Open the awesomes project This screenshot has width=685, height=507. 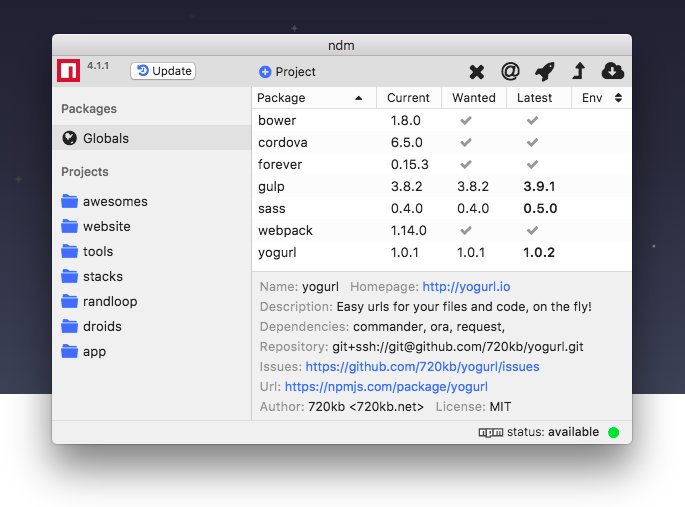click(x=104, y=201)
